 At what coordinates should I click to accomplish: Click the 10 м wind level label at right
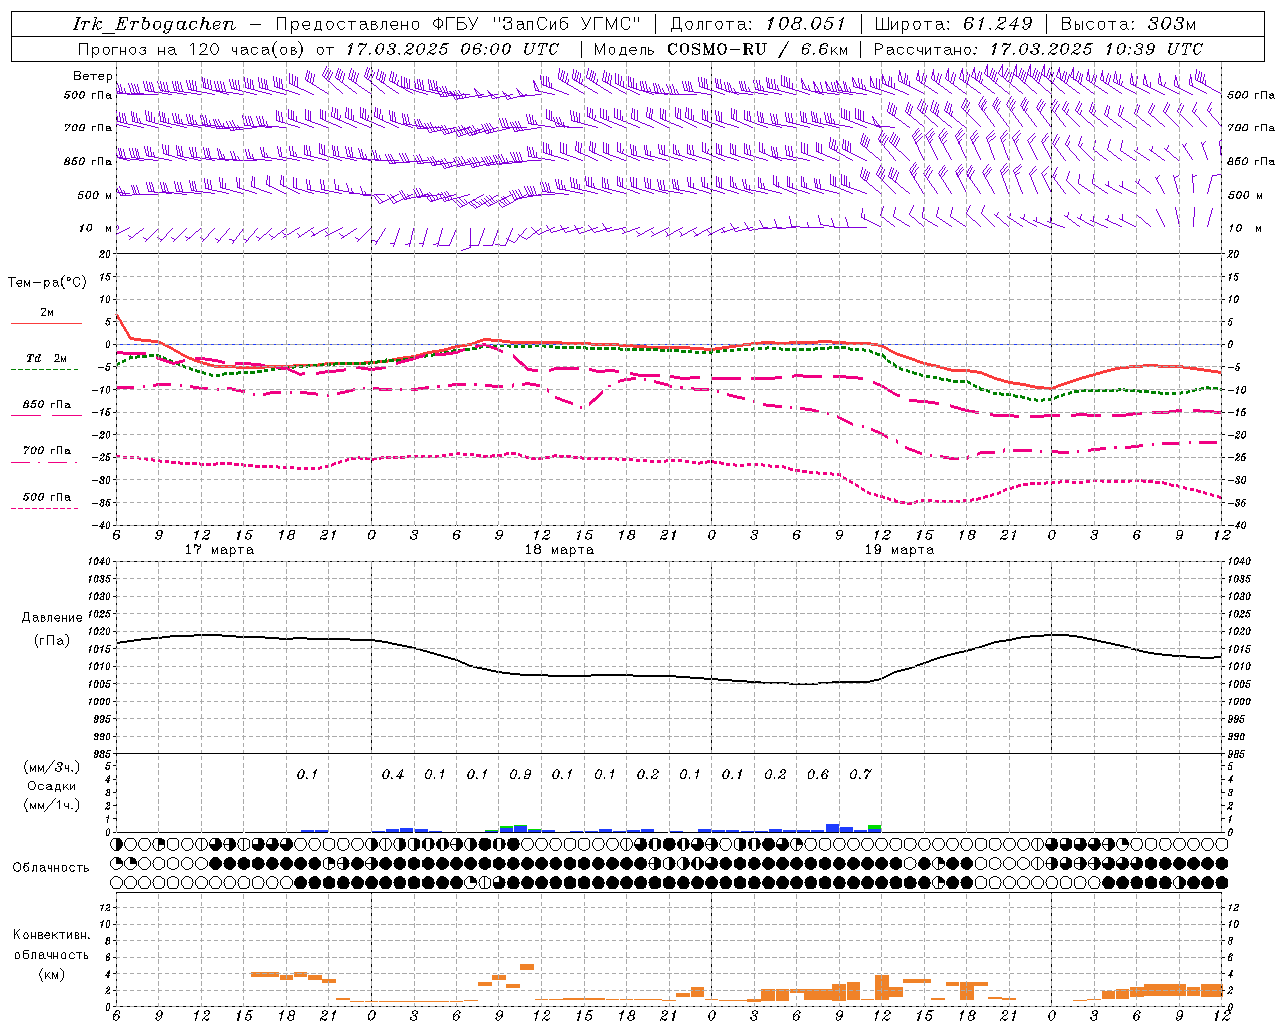1243,228
